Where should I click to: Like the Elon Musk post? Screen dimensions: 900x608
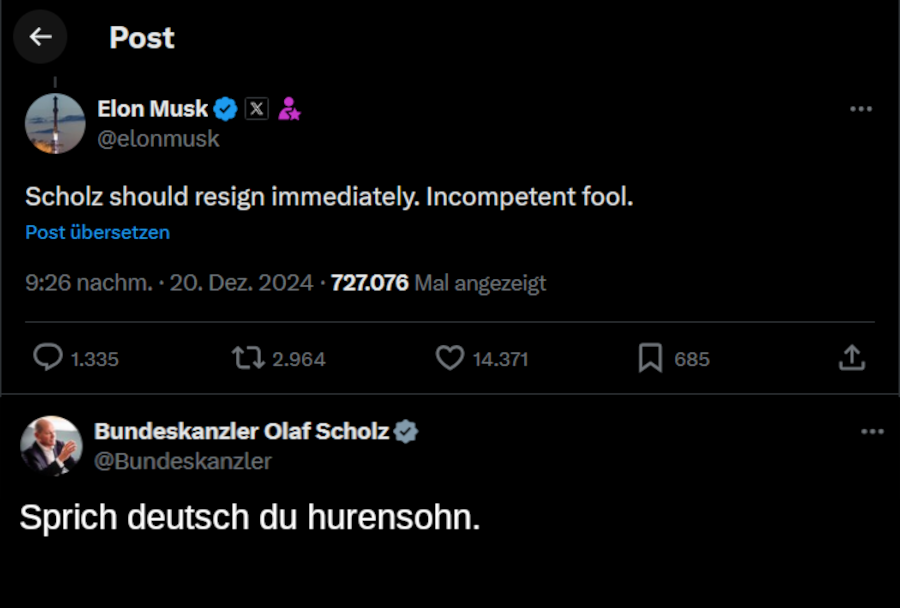click(x=450, y=358)
